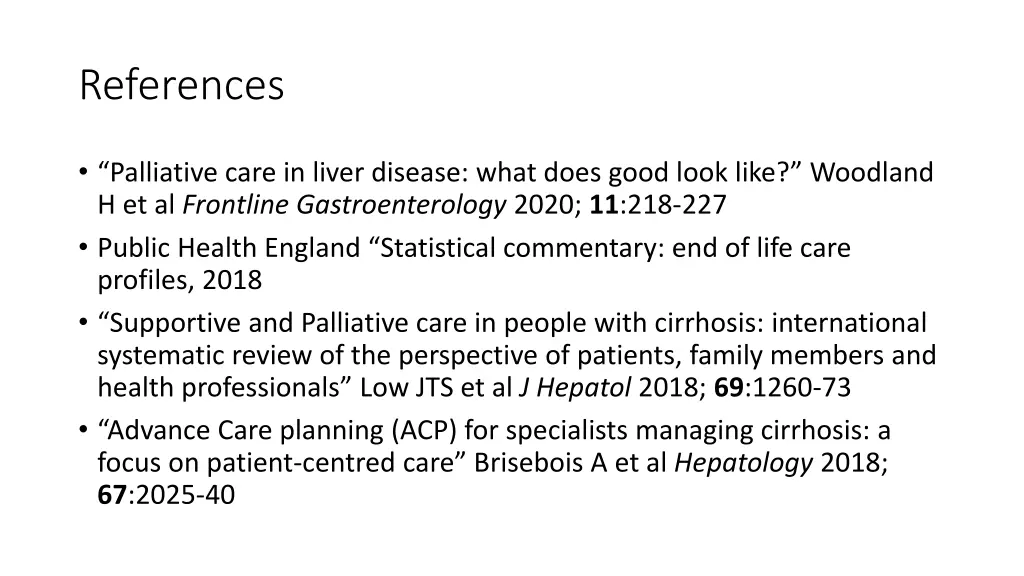The image size is (1024, 576).
Task: Click the bold volume number 69
Action: 728,387
